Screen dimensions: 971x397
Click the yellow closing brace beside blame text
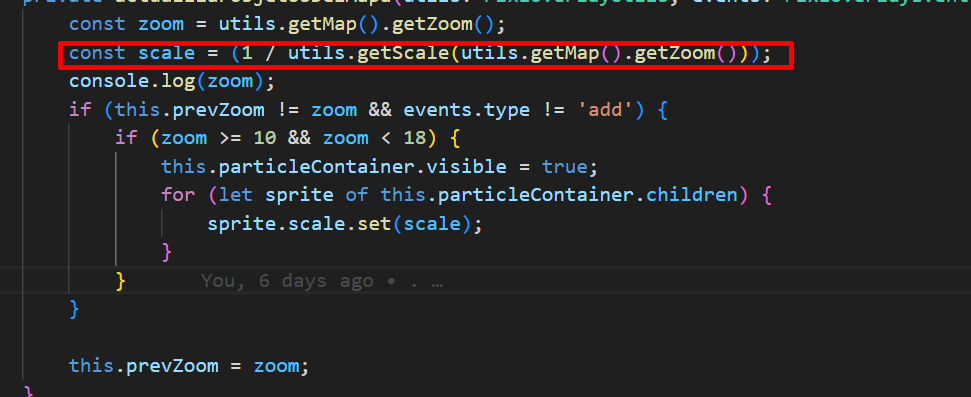(121, 281)
